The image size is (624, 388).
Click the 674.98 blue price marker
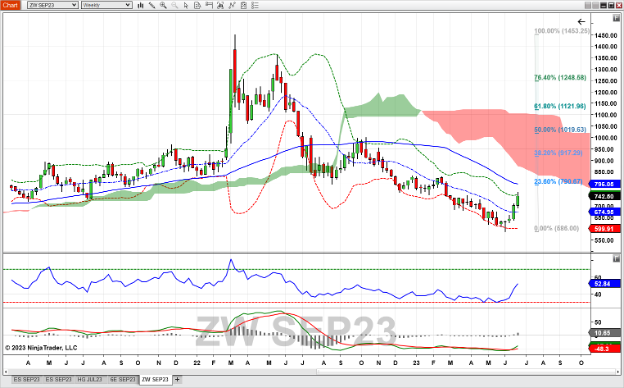pyautogui.click(x=604, y=212)
